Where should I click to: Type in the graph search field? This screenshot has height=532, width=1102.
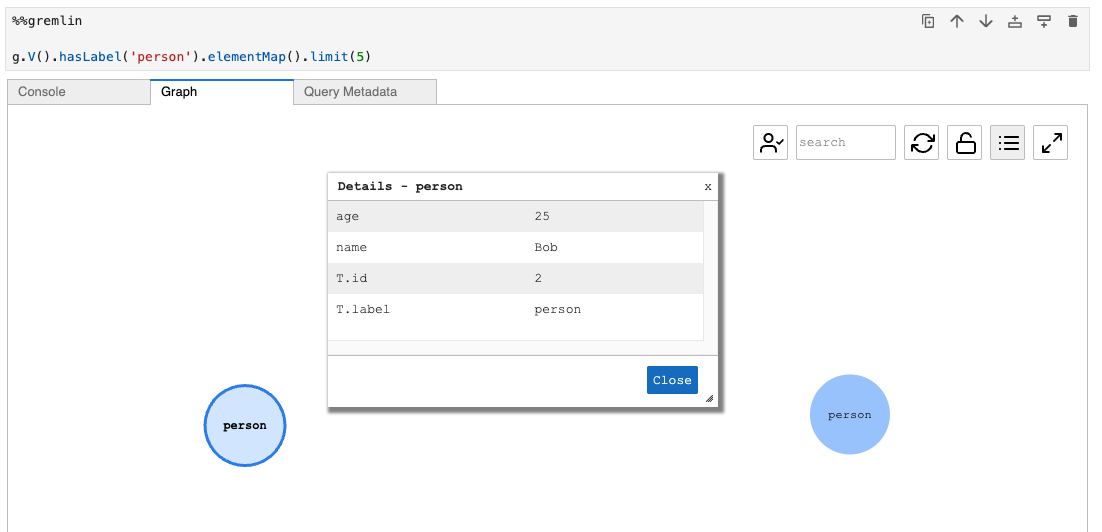pyautogui.click(x=845, y=143)
